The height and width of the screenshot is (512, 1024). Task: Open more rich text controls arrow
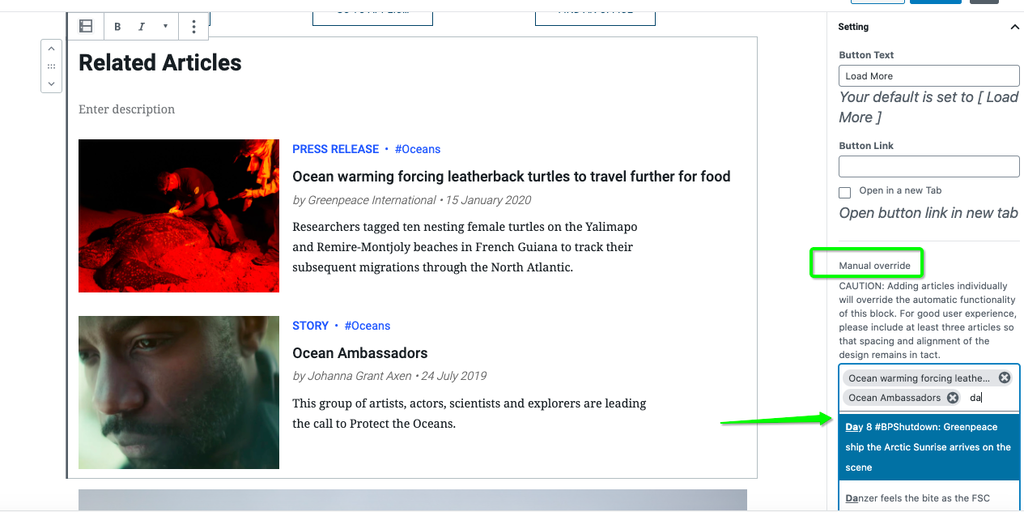(x=165, y=26)
